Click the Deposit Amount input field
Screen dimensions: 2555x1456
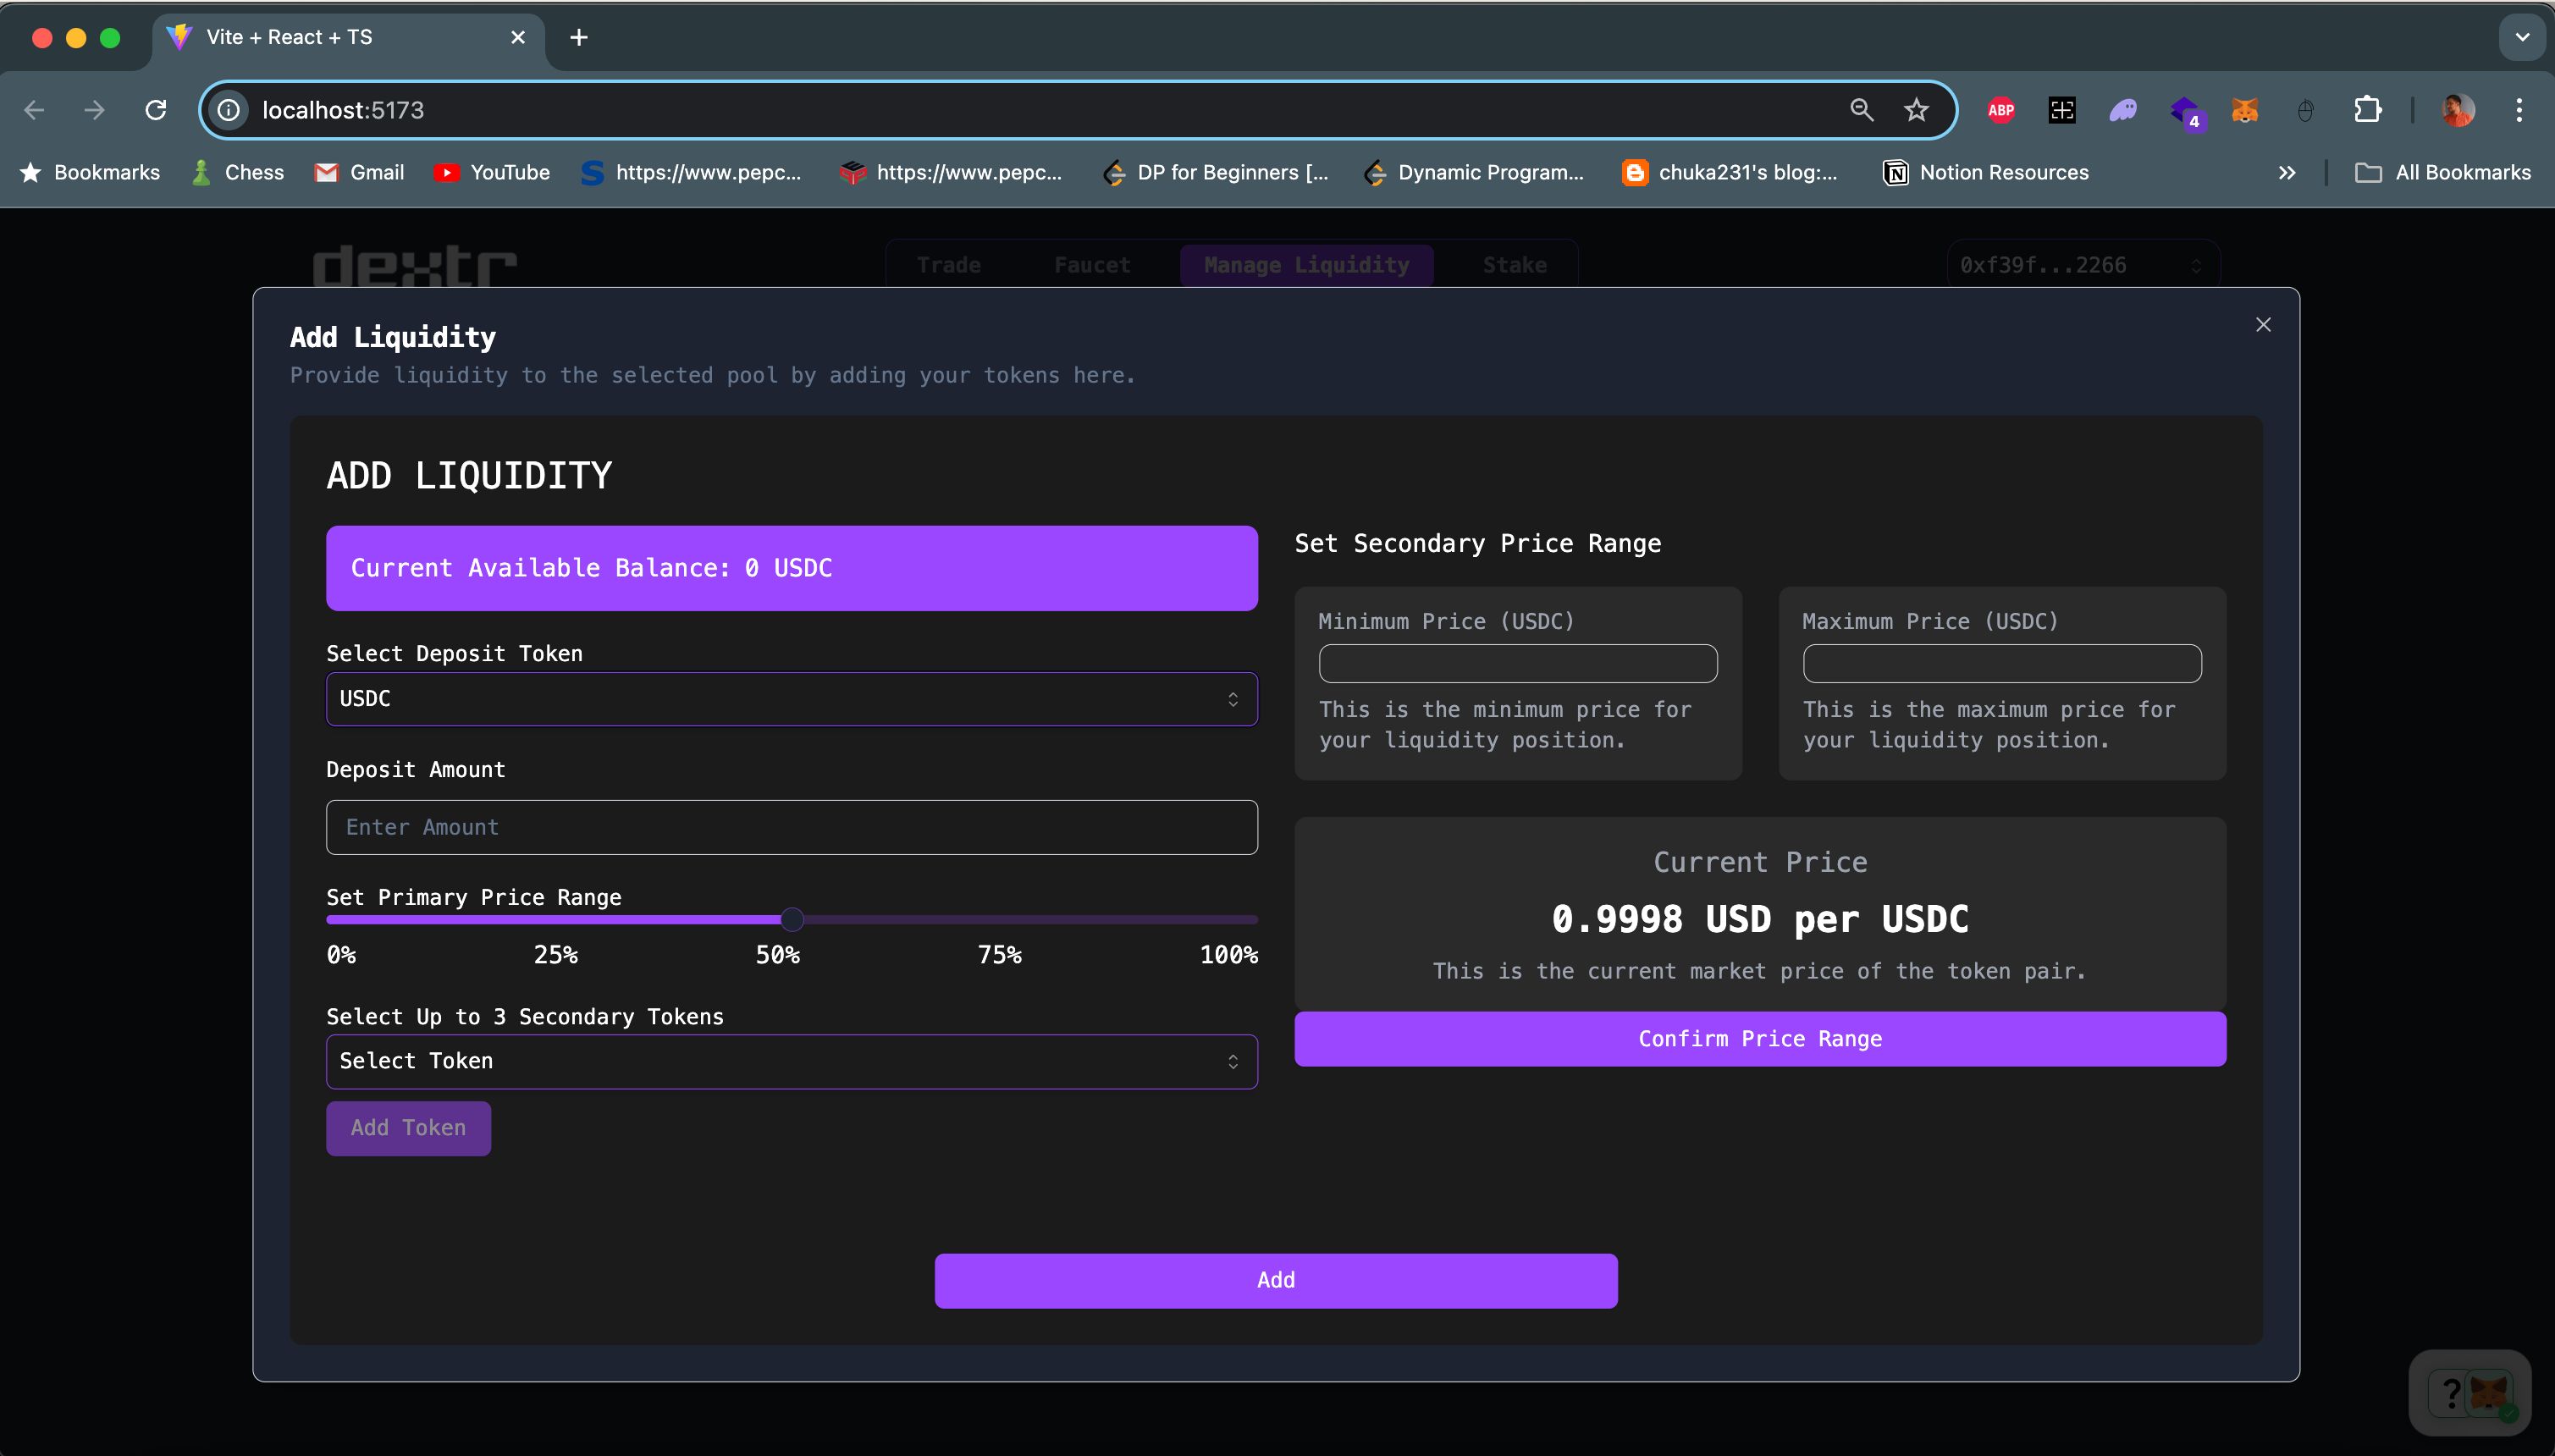point(792,826)
